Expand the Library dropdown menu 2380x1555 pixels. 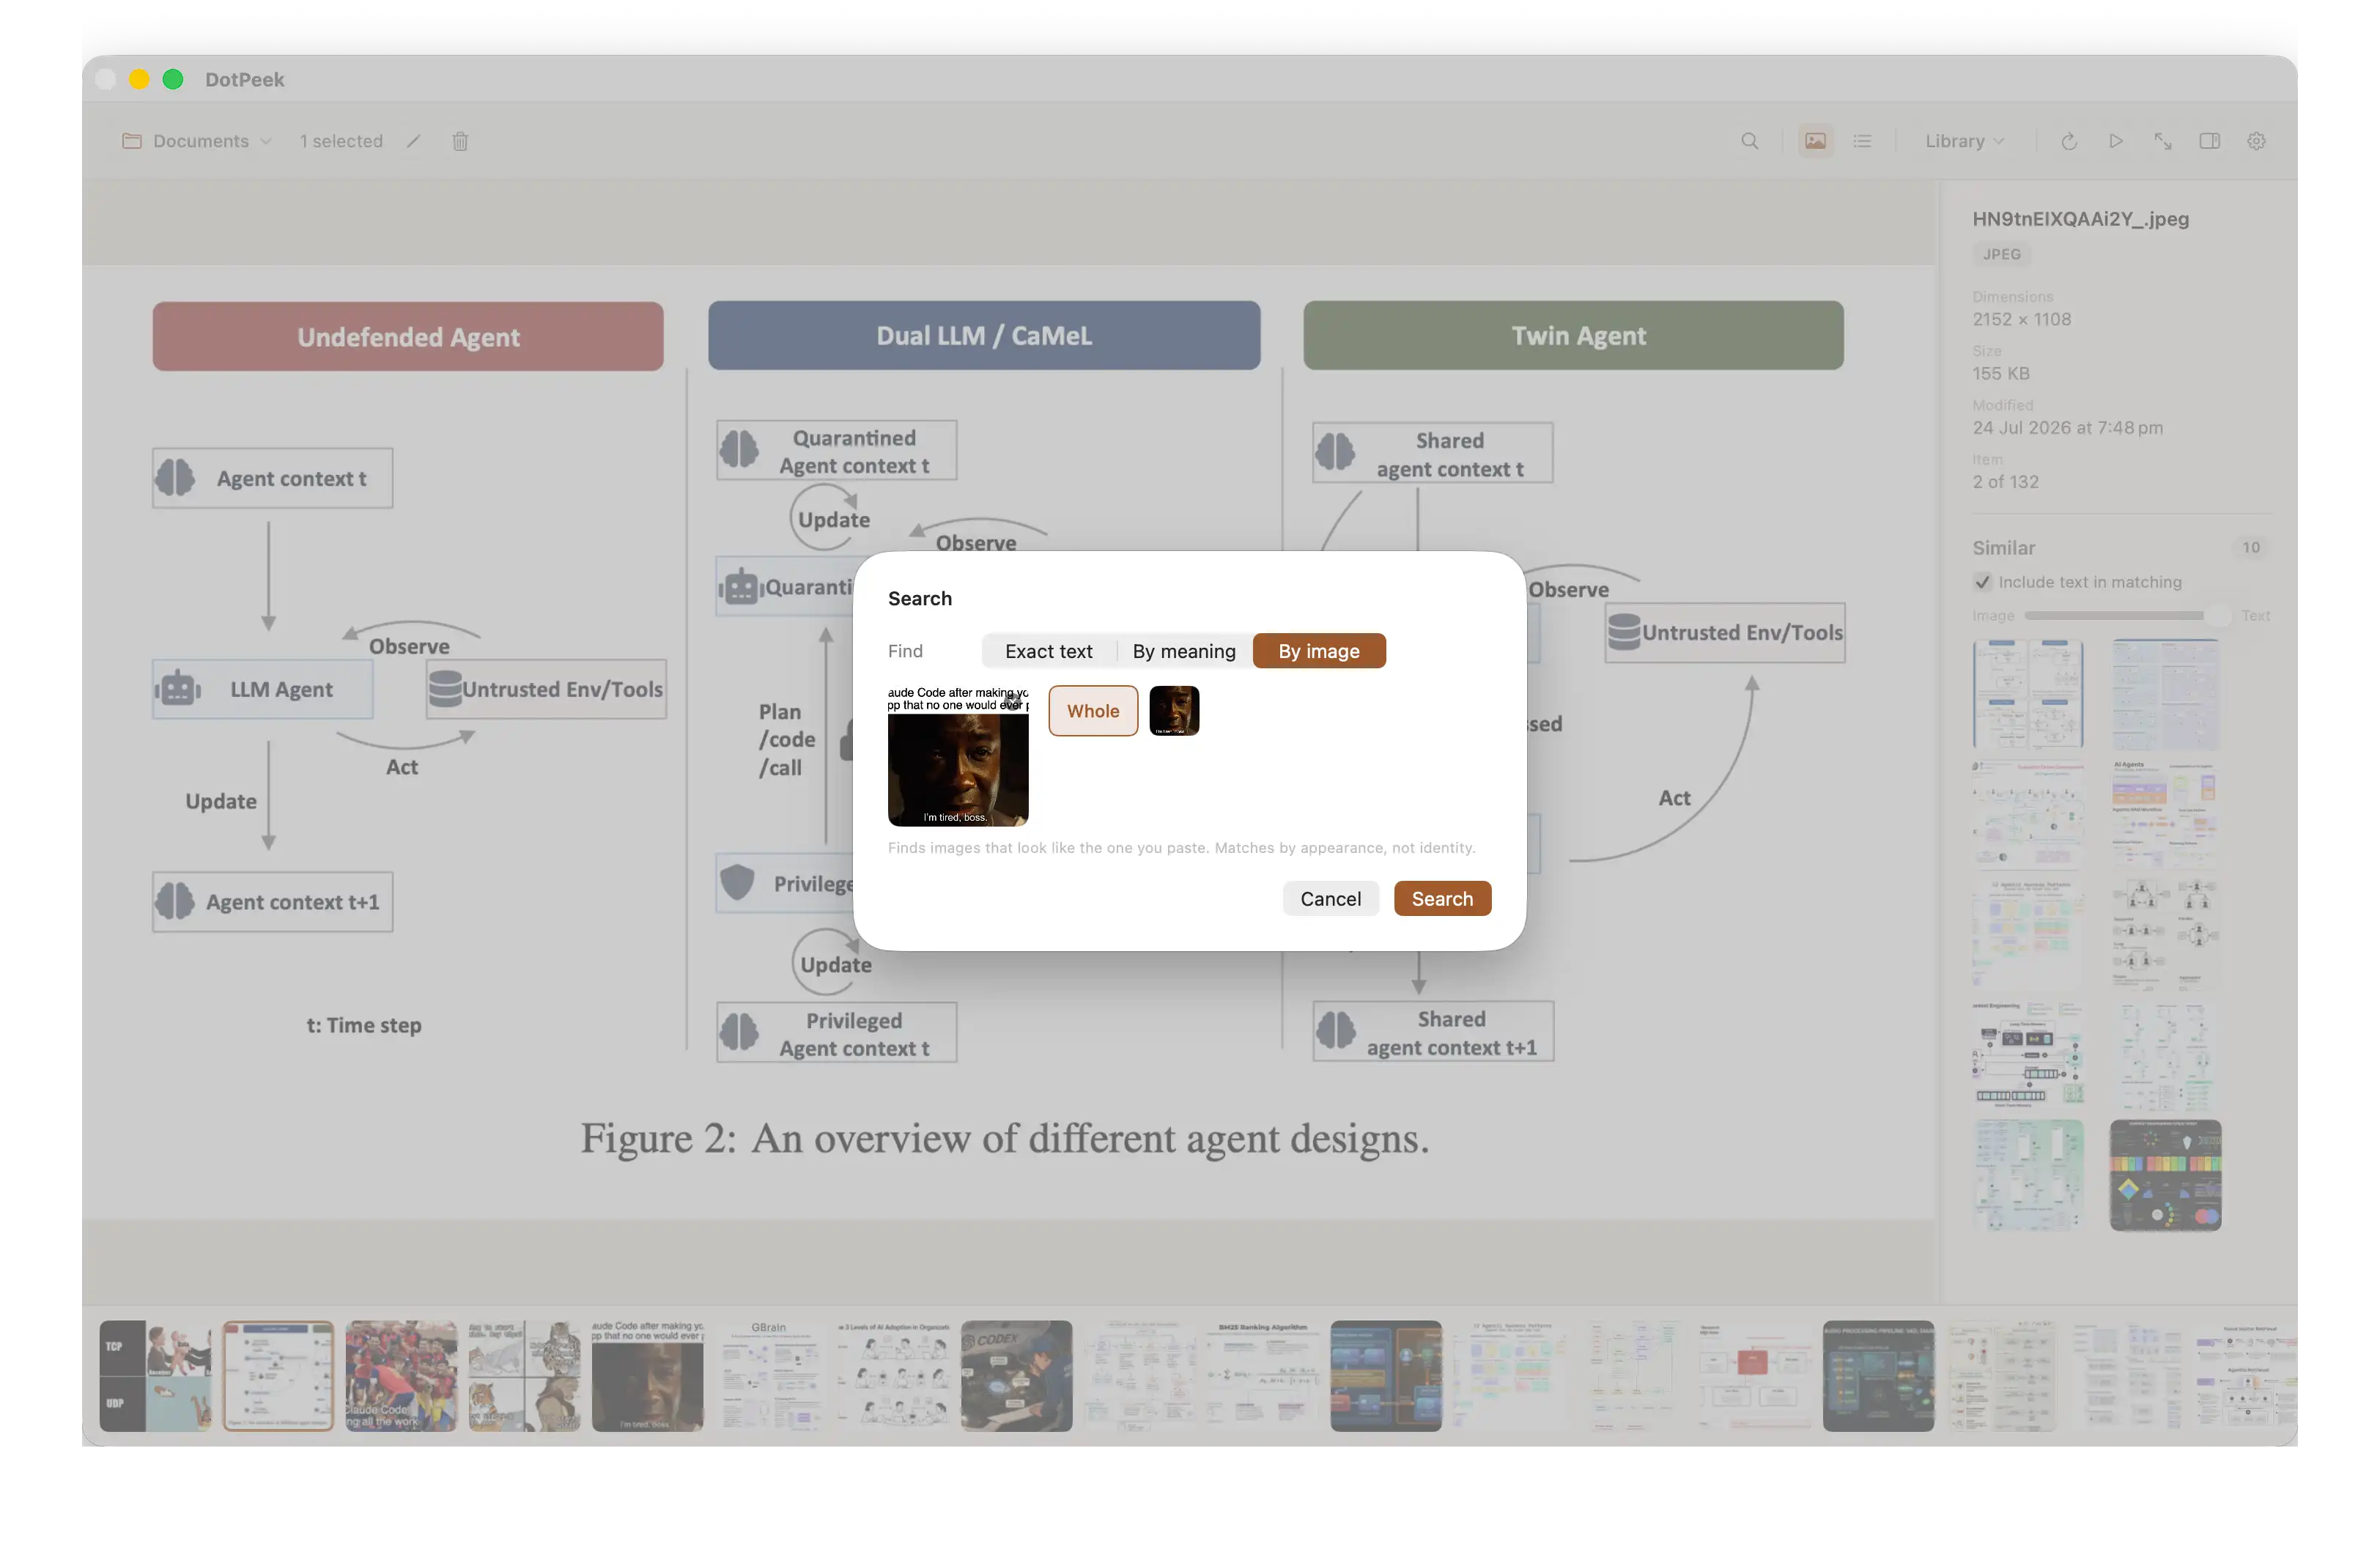pyautogui.click(x=1964, y=141)
